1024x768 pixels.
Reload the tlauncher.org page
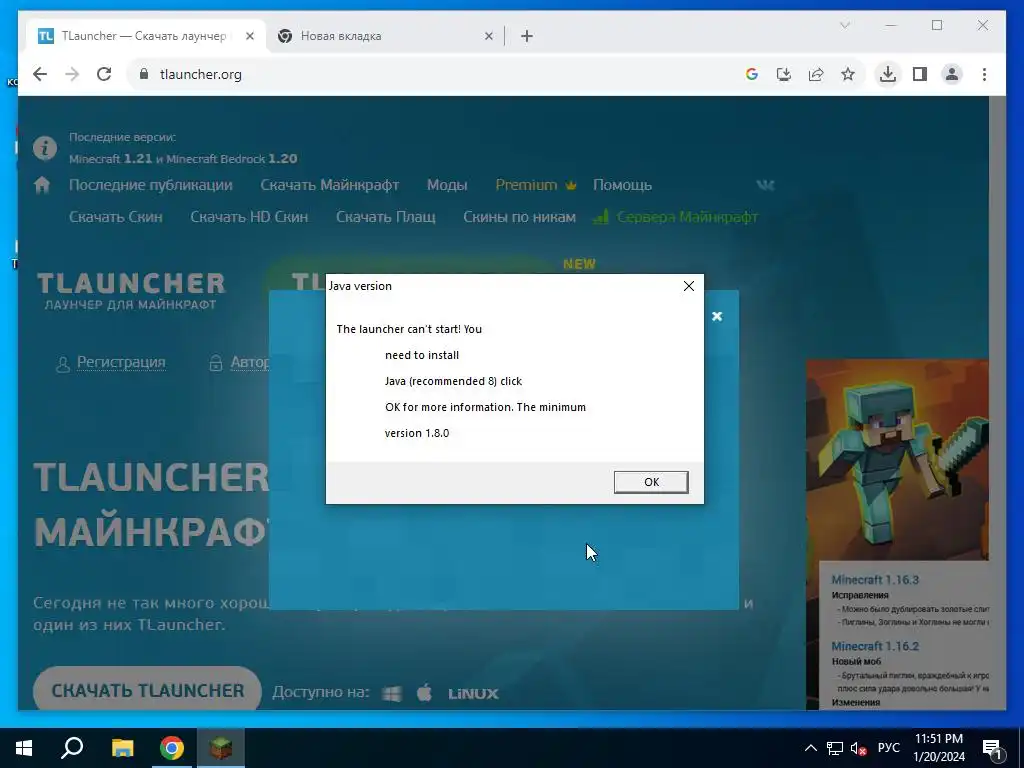click(104, 74)
